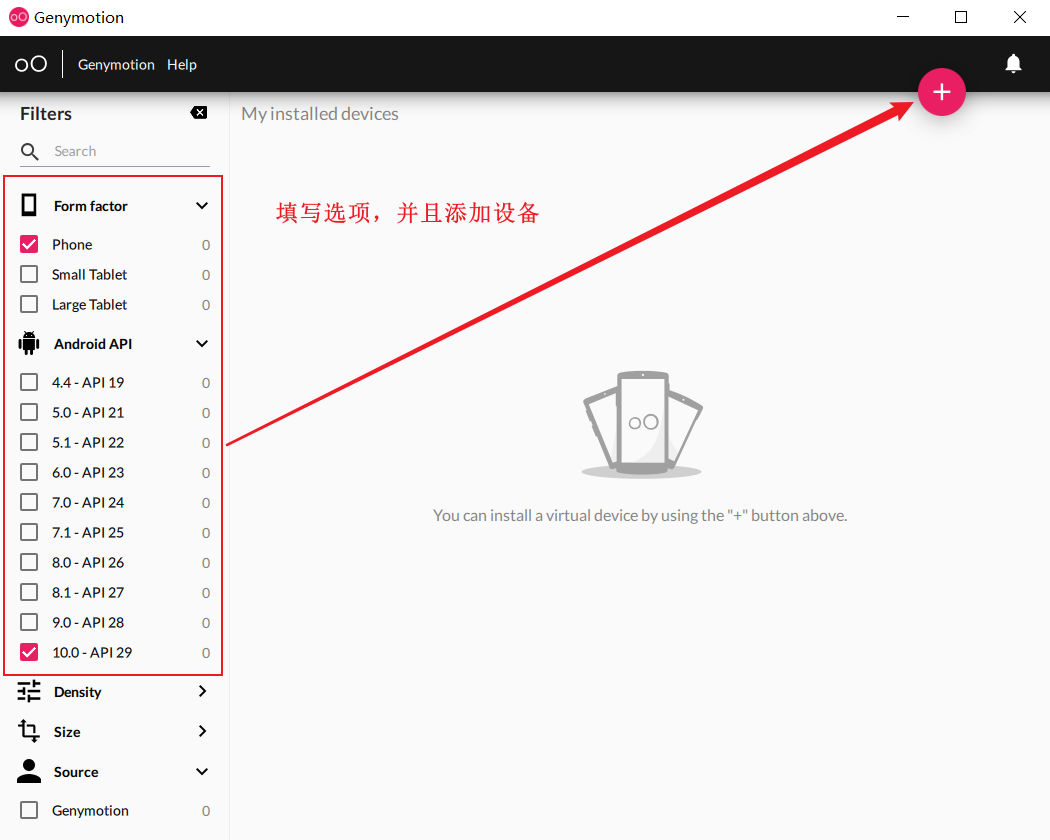Click the Form factor phone icon
This screenshot has height=840, width=1050.
[29, 205]
